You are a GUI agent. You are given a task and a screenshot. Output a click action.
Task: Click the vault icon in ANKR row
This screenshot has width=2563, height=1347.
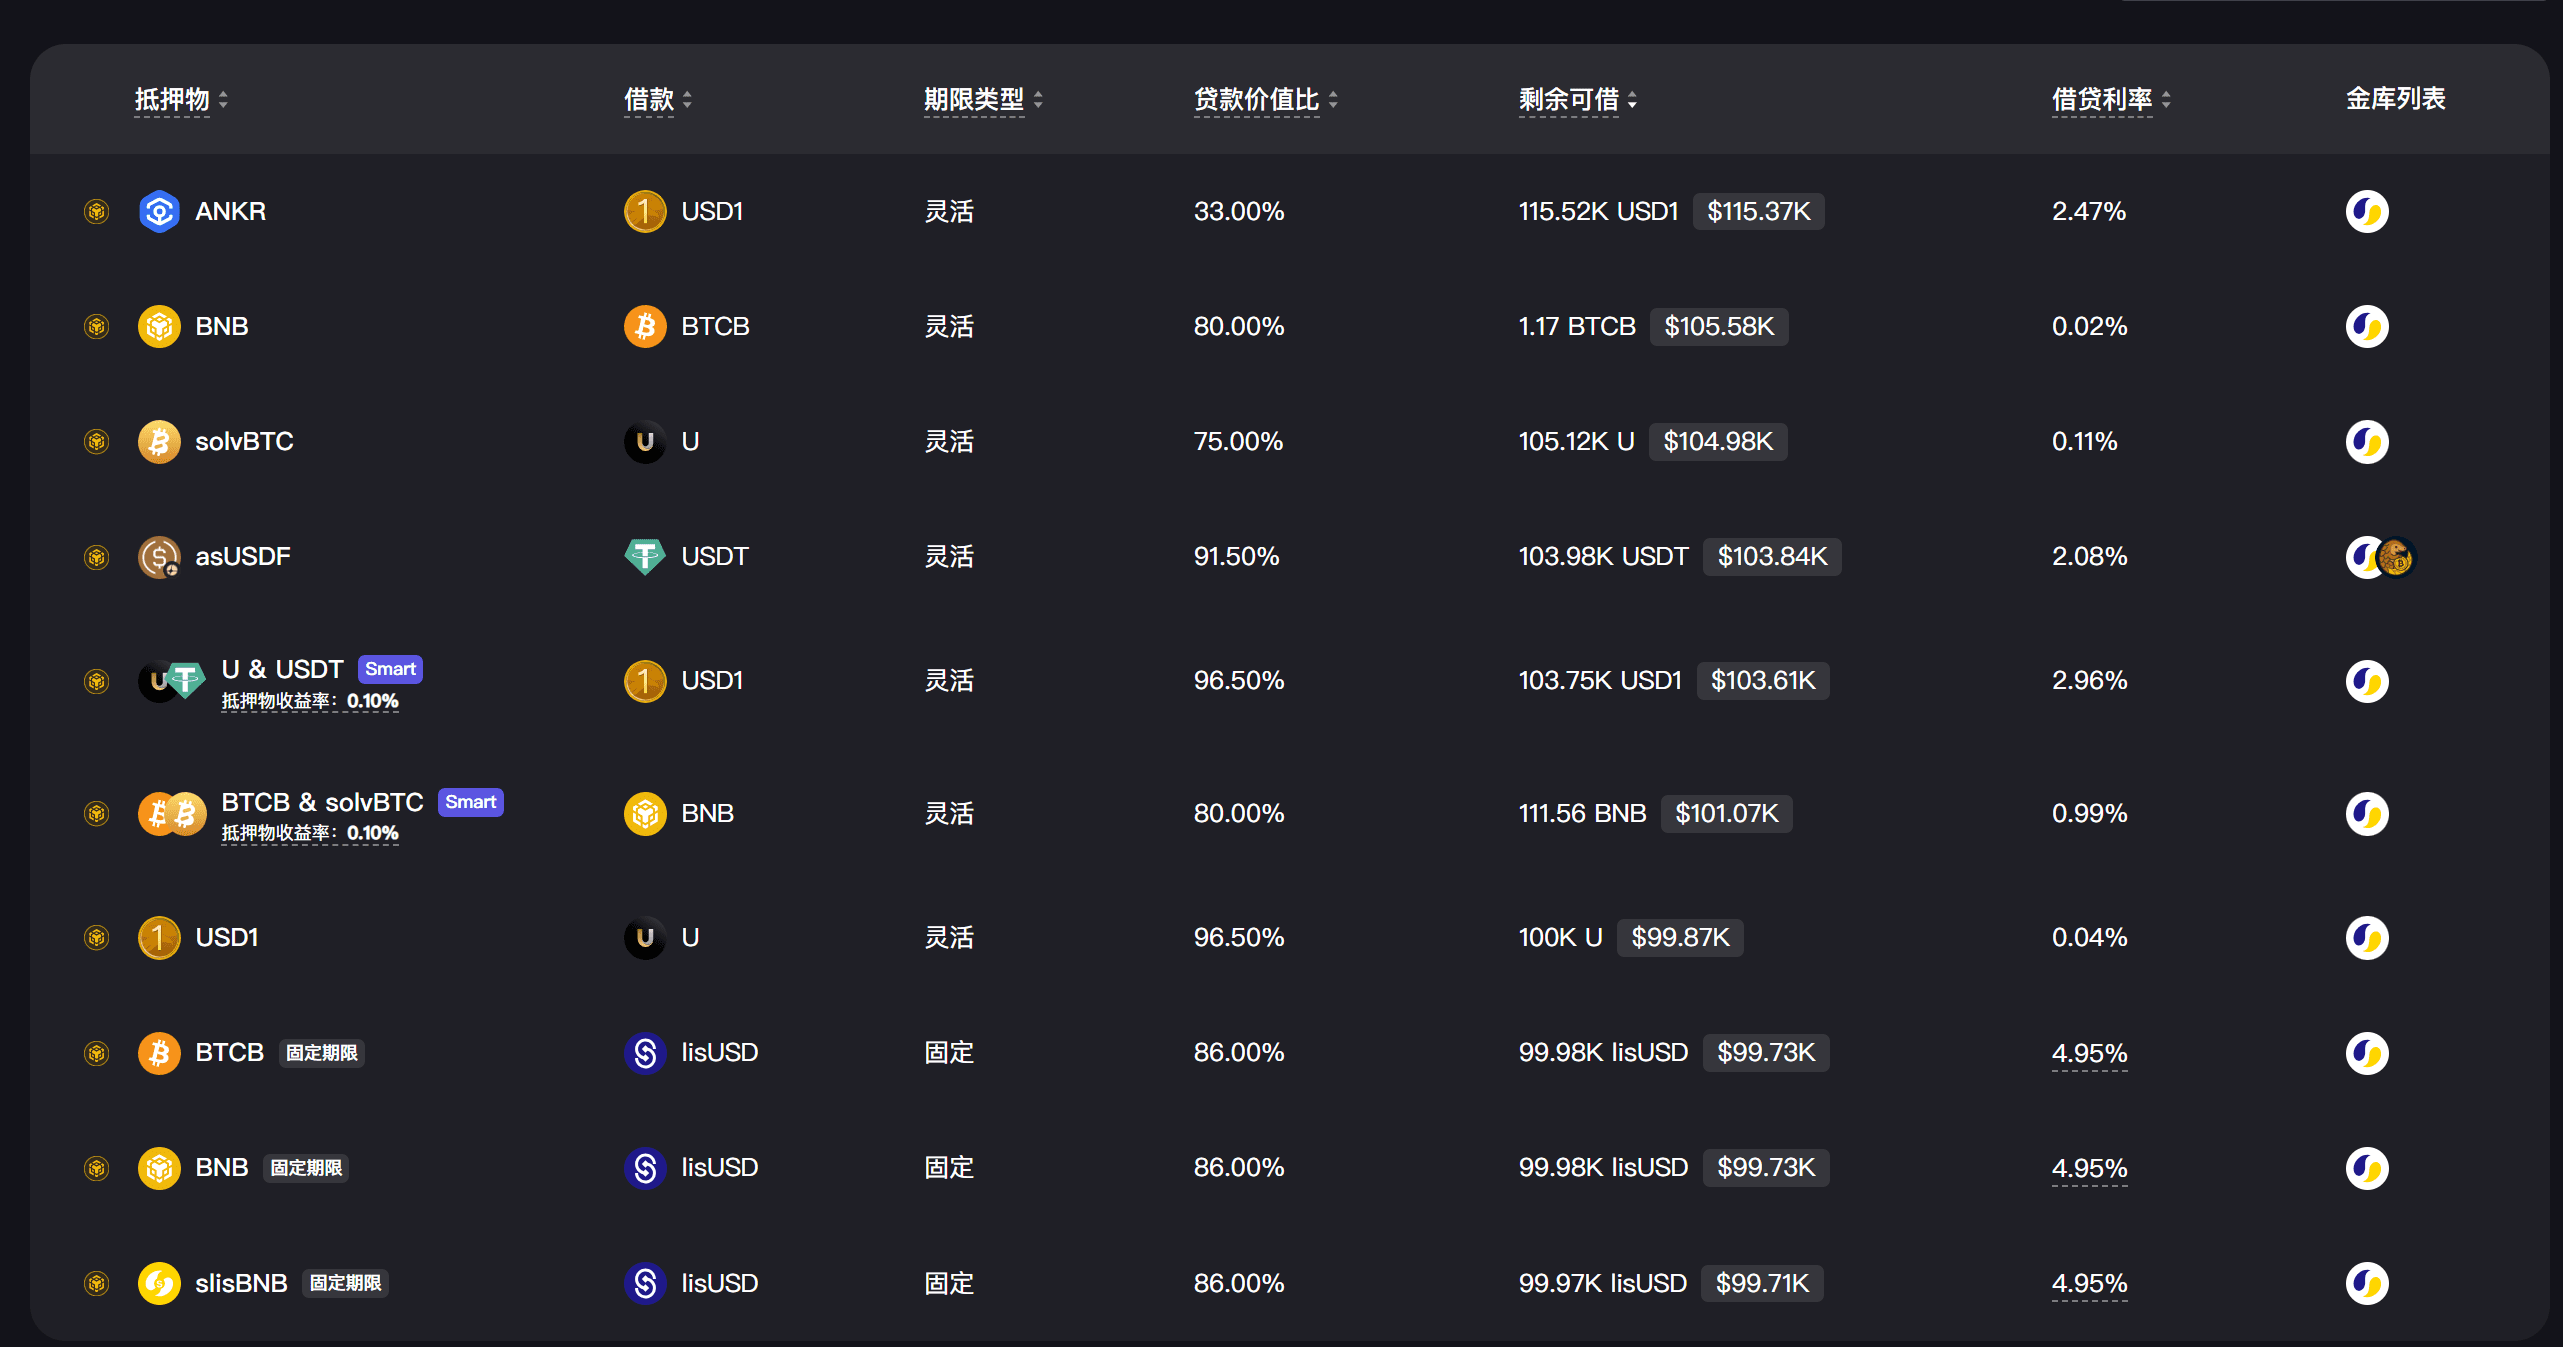pos(2366,211)
